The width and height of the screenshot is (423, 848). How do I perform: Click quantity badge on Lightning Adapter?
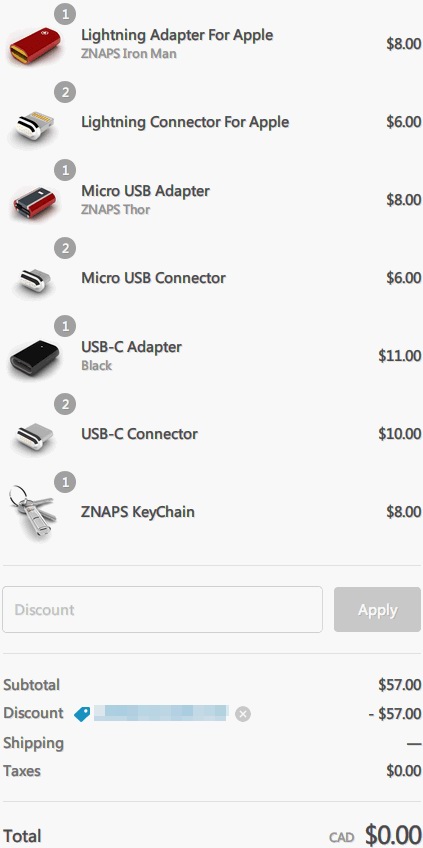(x=65, y=15)
